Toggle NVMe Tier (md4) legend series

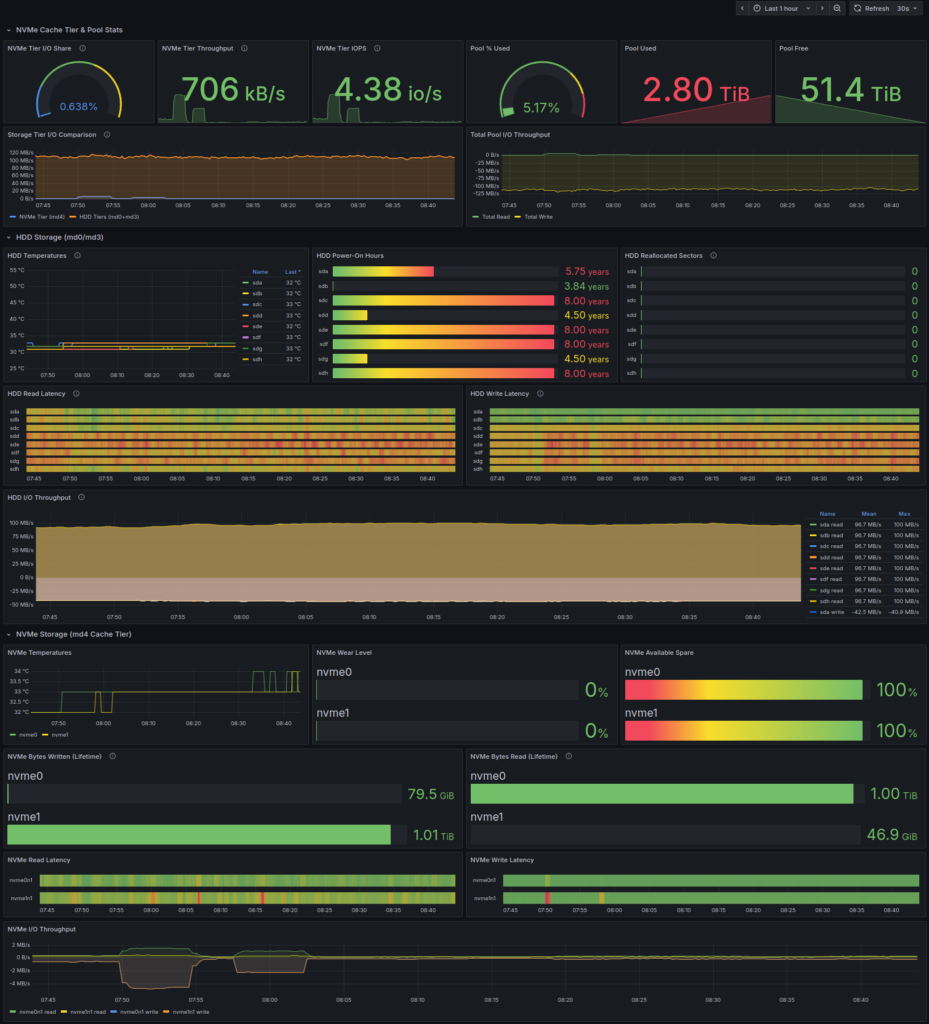click(x=36, y=216)
